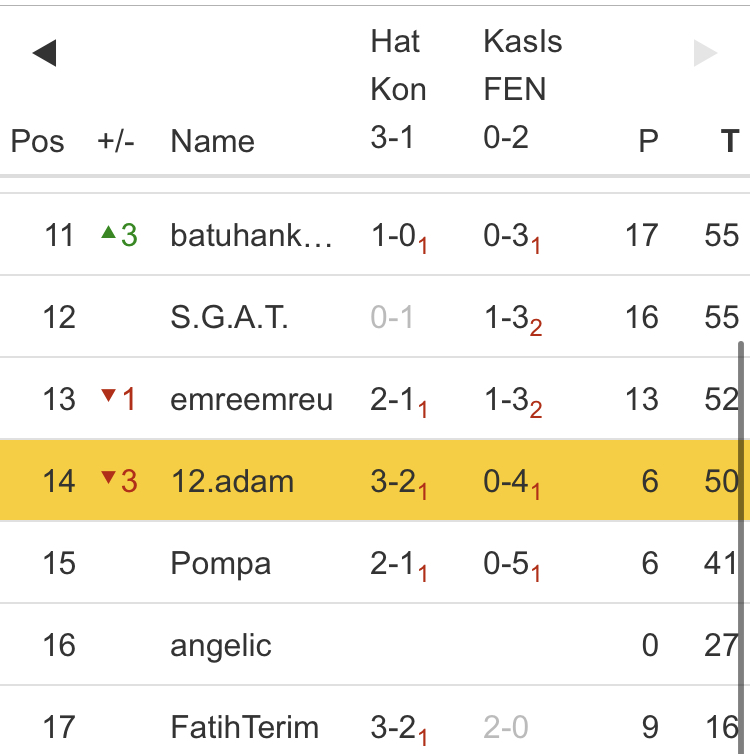Open the Hat Kon 3-1 match column

point(398,90)
